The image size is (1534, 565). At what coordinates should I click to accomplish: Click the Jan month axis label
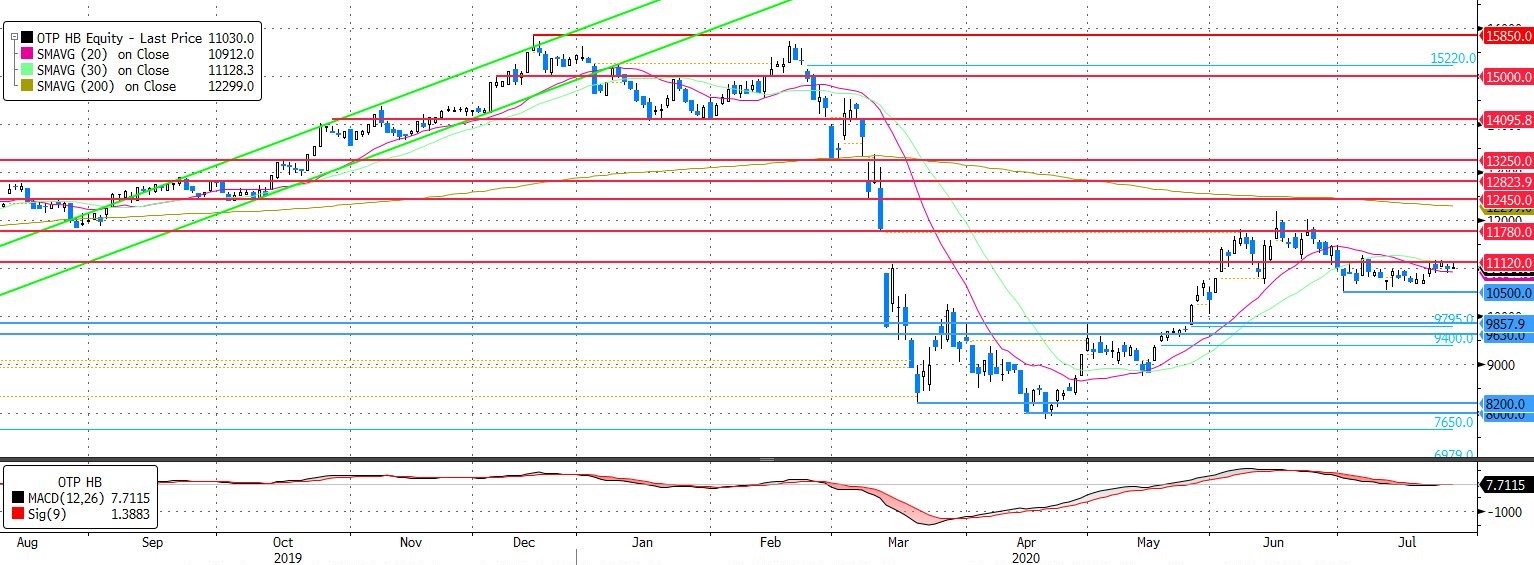tap(644, 542)
